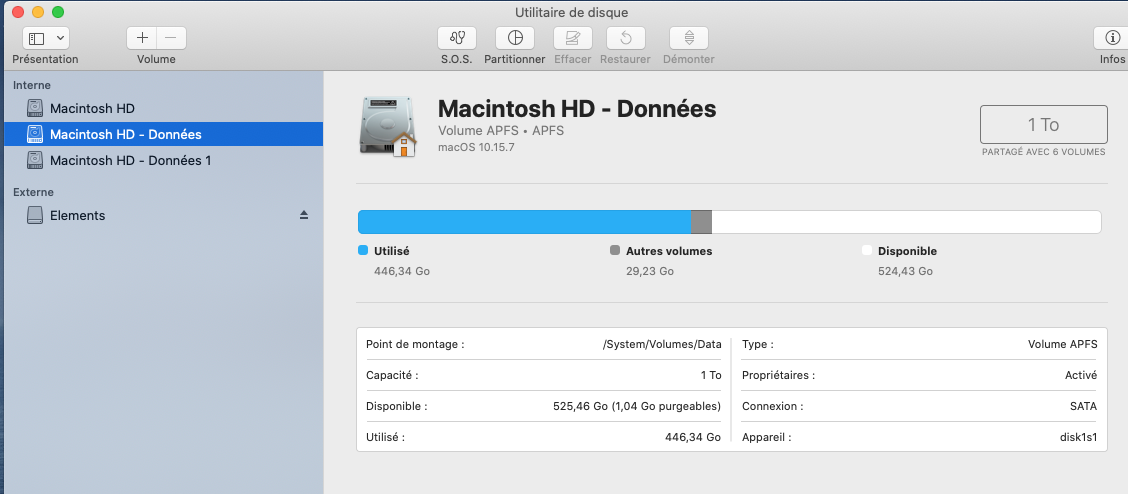Select Macintosh HD - Données volume

pos(125,134)
